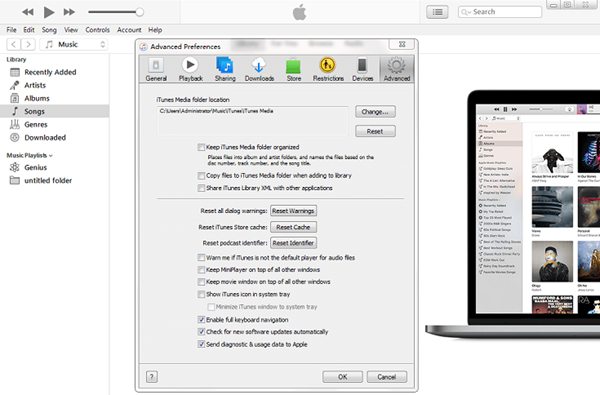This screenshot has height=395, width=600.
Task: Open the Restrictions preferences tab
Action: tap(328, 69)
